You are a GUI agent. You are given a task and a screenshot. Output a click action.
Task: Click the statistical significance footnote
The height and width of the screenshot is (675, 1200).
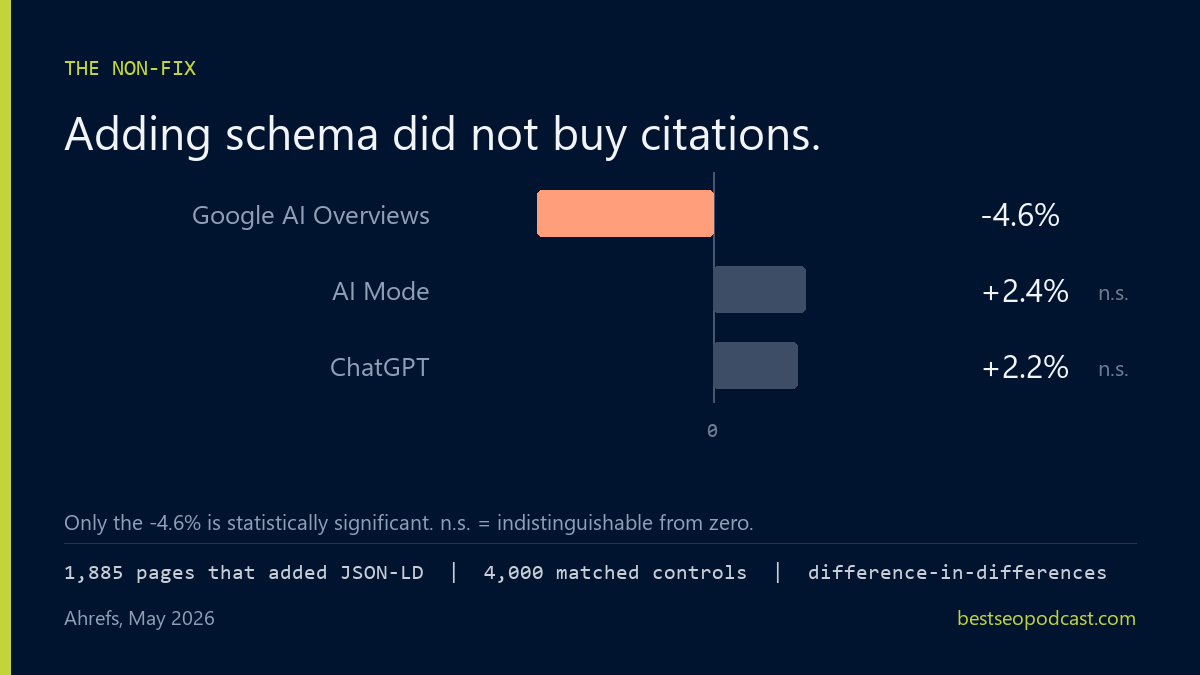pyautogui.click(x=408, y=522)
